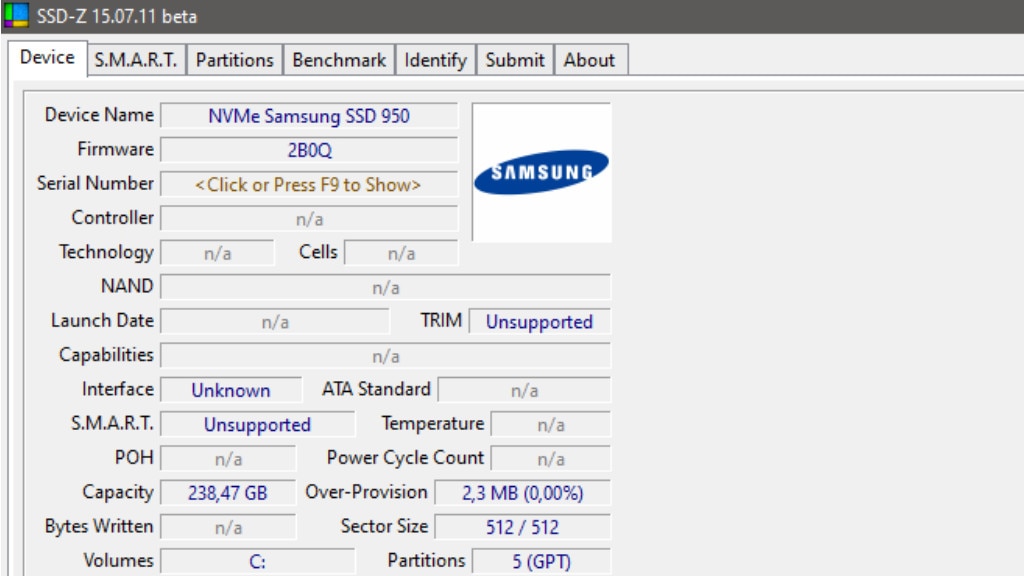Click the Device Name field NVMe Samsung SSD 950

309,116
